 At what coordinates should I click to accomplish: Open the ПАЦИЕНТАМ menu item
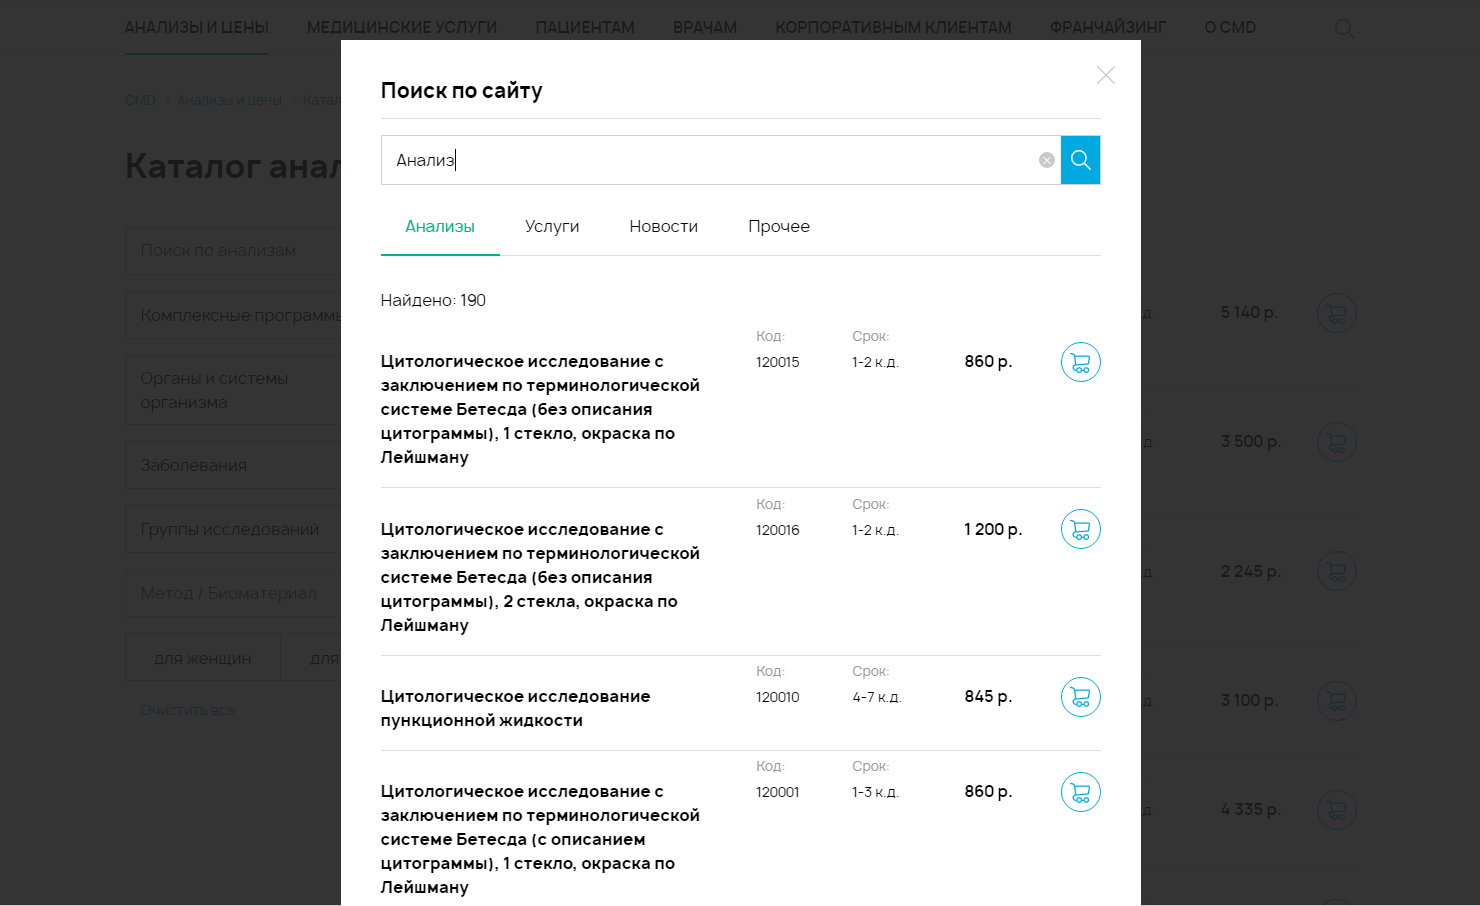pyautogui.click(x=584, y=28)
